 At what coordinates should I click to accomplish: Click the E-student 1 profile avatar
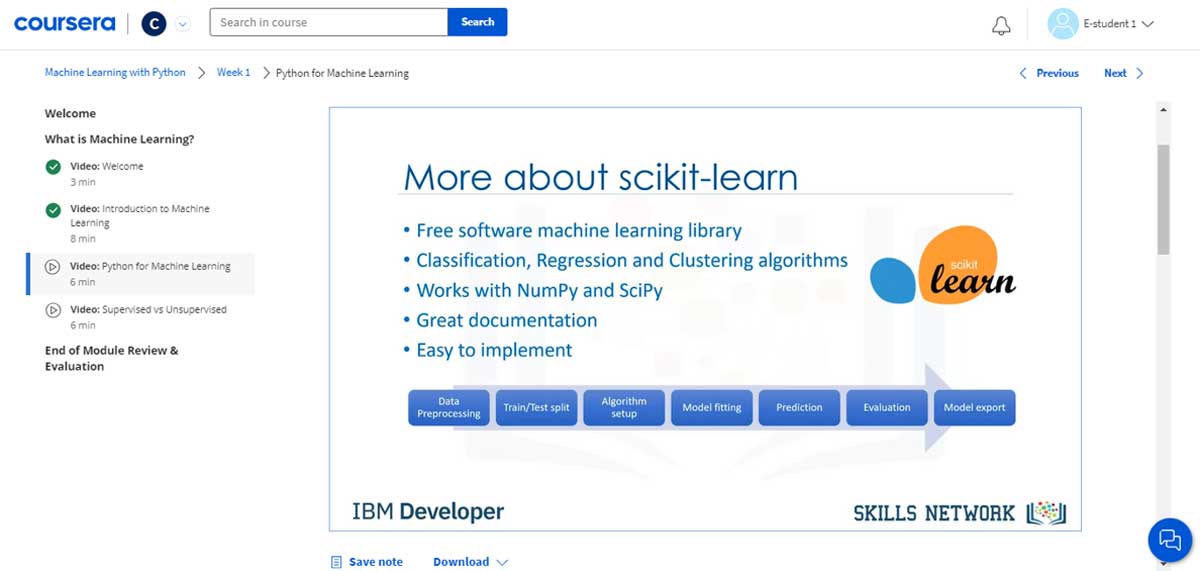tap(1062, 24)
